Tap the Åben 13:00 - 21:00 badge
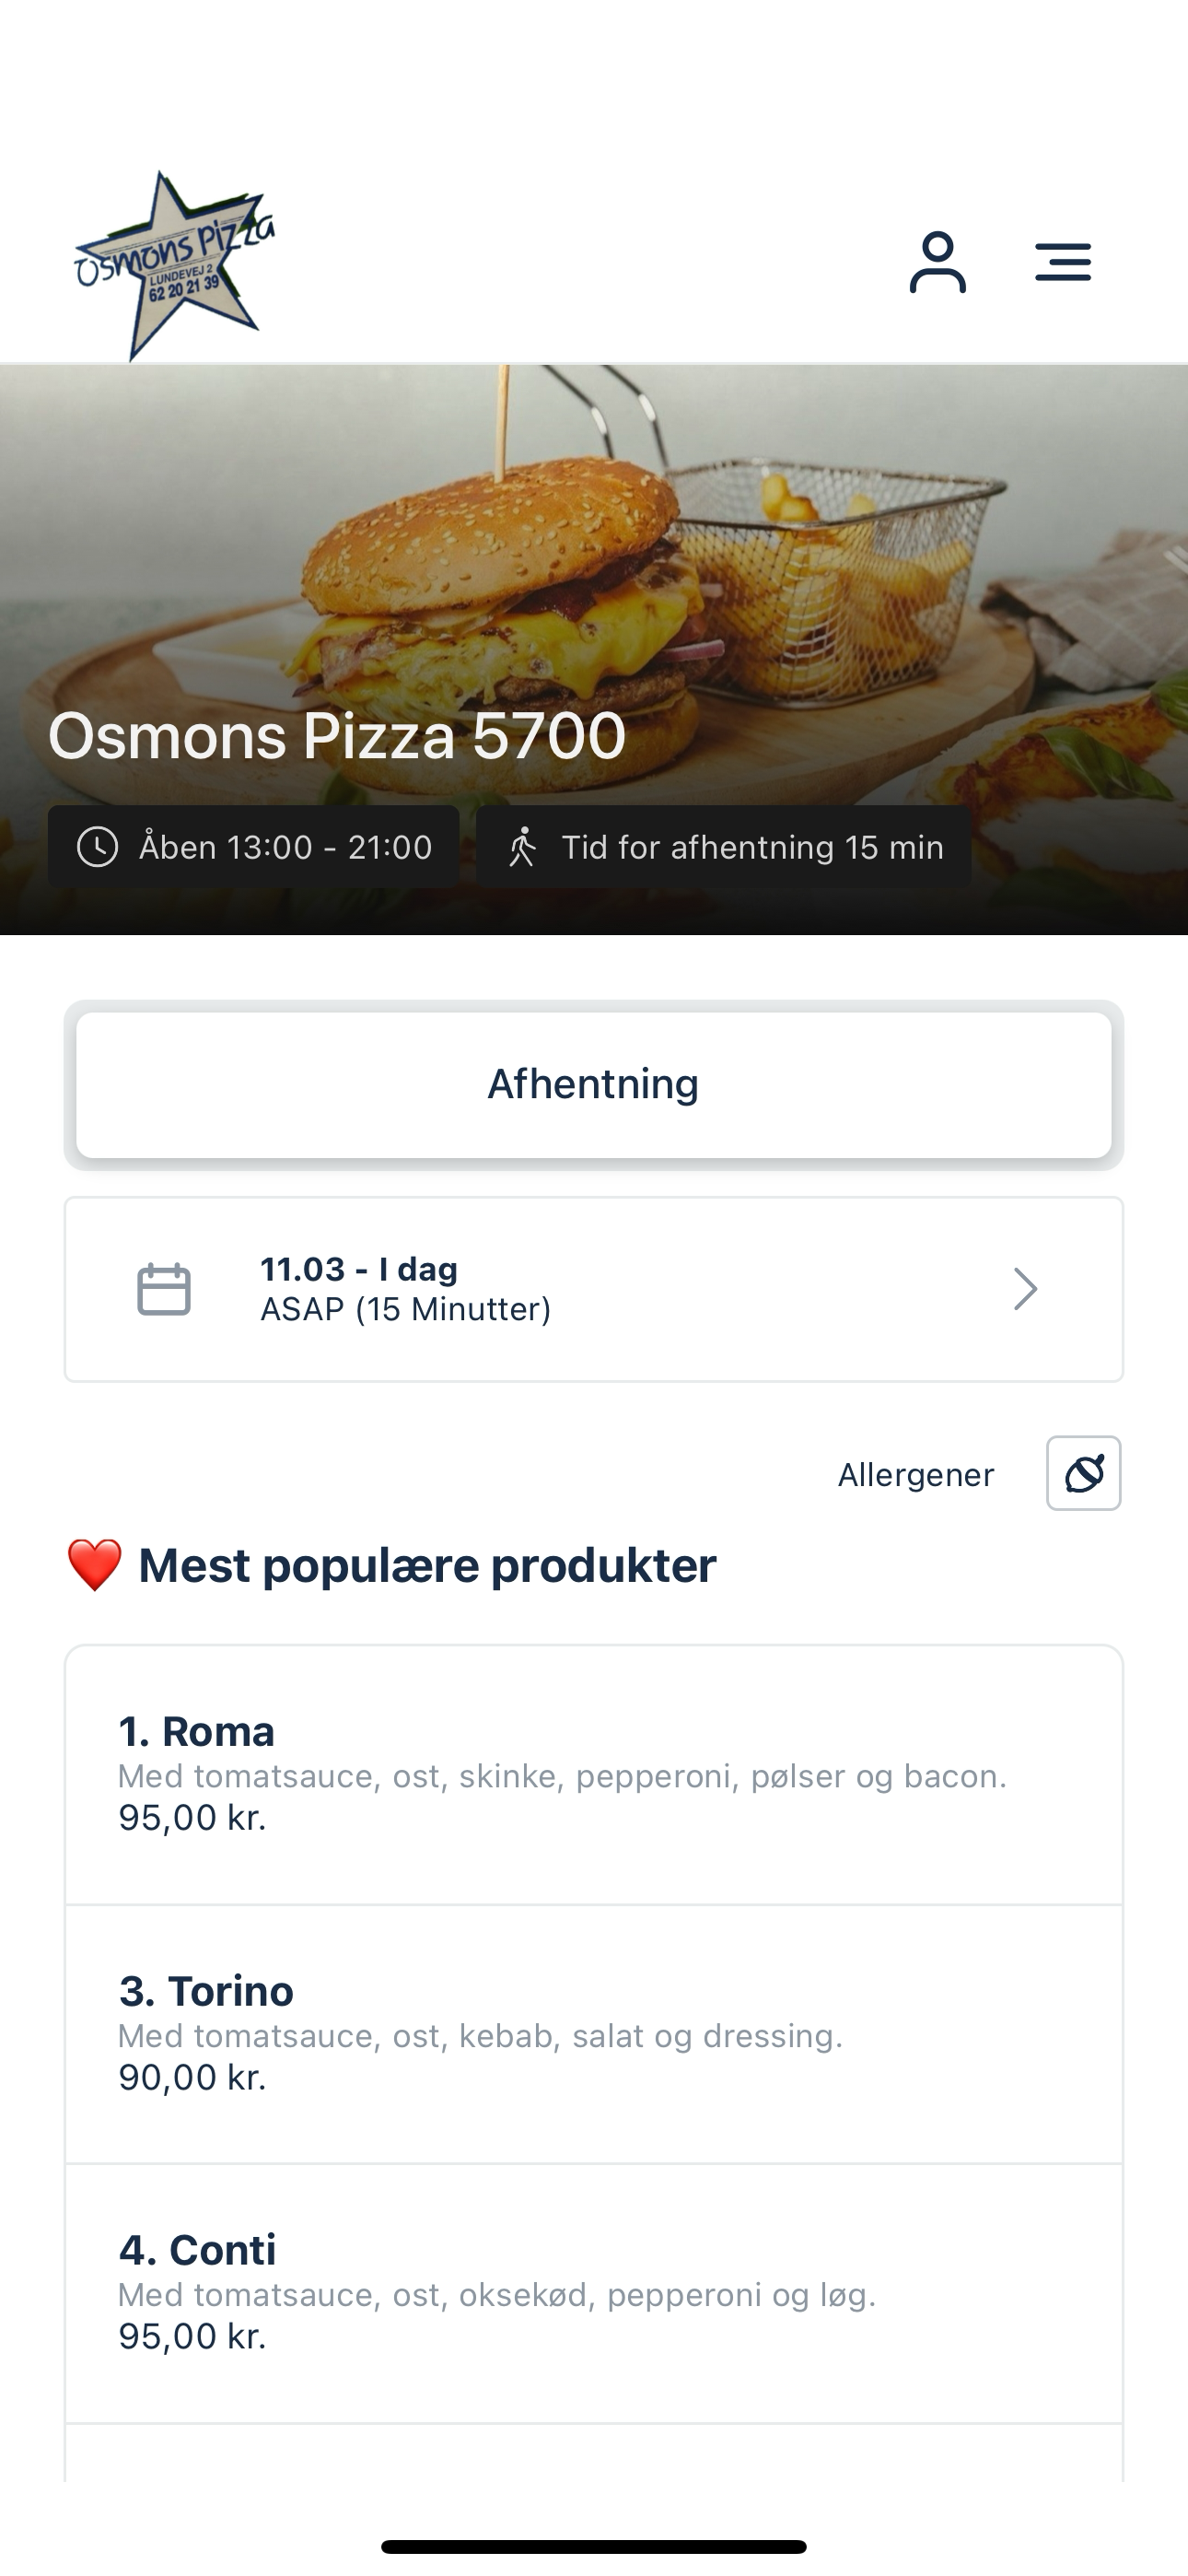 tap(254, 847)
